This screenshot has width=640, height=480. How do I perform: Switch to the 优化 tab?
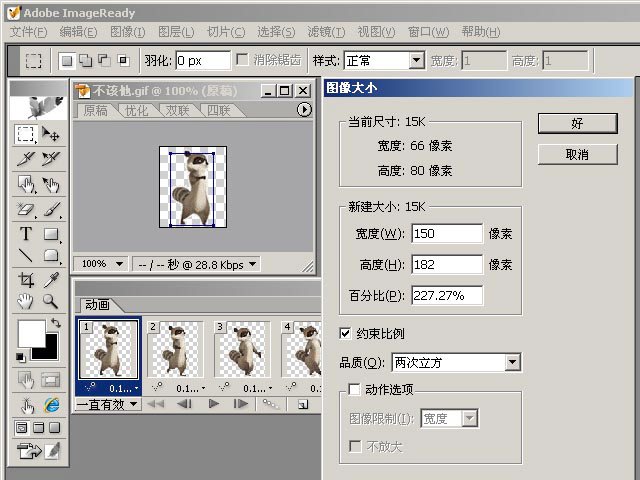click(x=136, y=110)
